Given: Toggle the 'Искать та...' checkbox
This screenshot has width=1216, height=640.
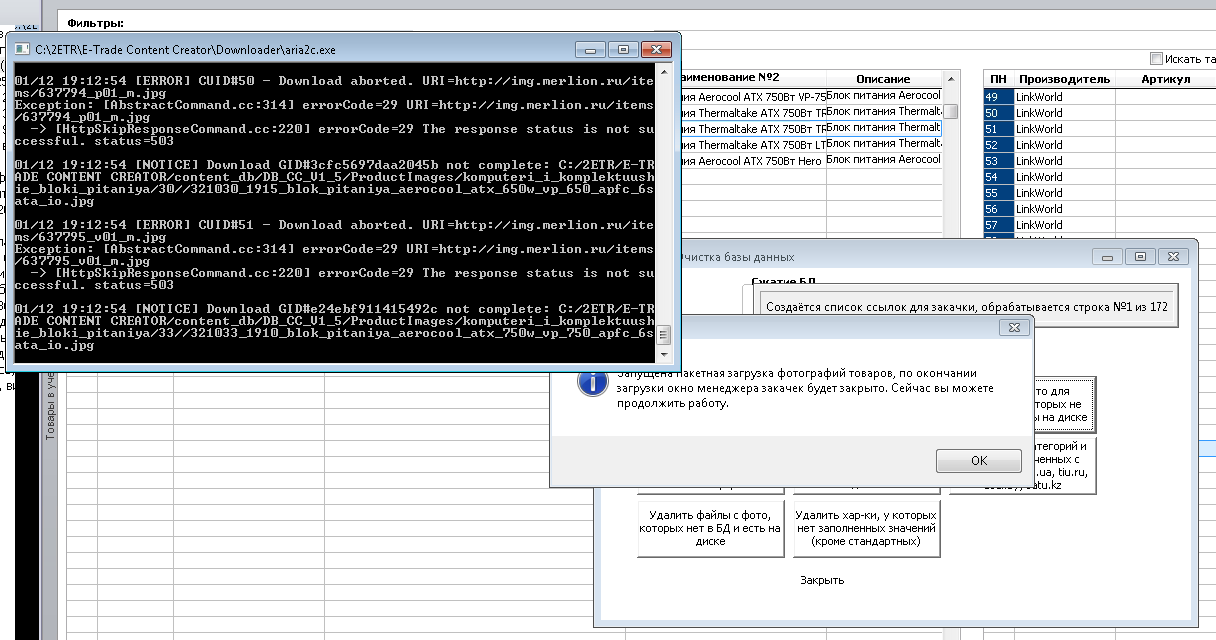Looking at the screenshot, I should click(x=1157, y=59).
